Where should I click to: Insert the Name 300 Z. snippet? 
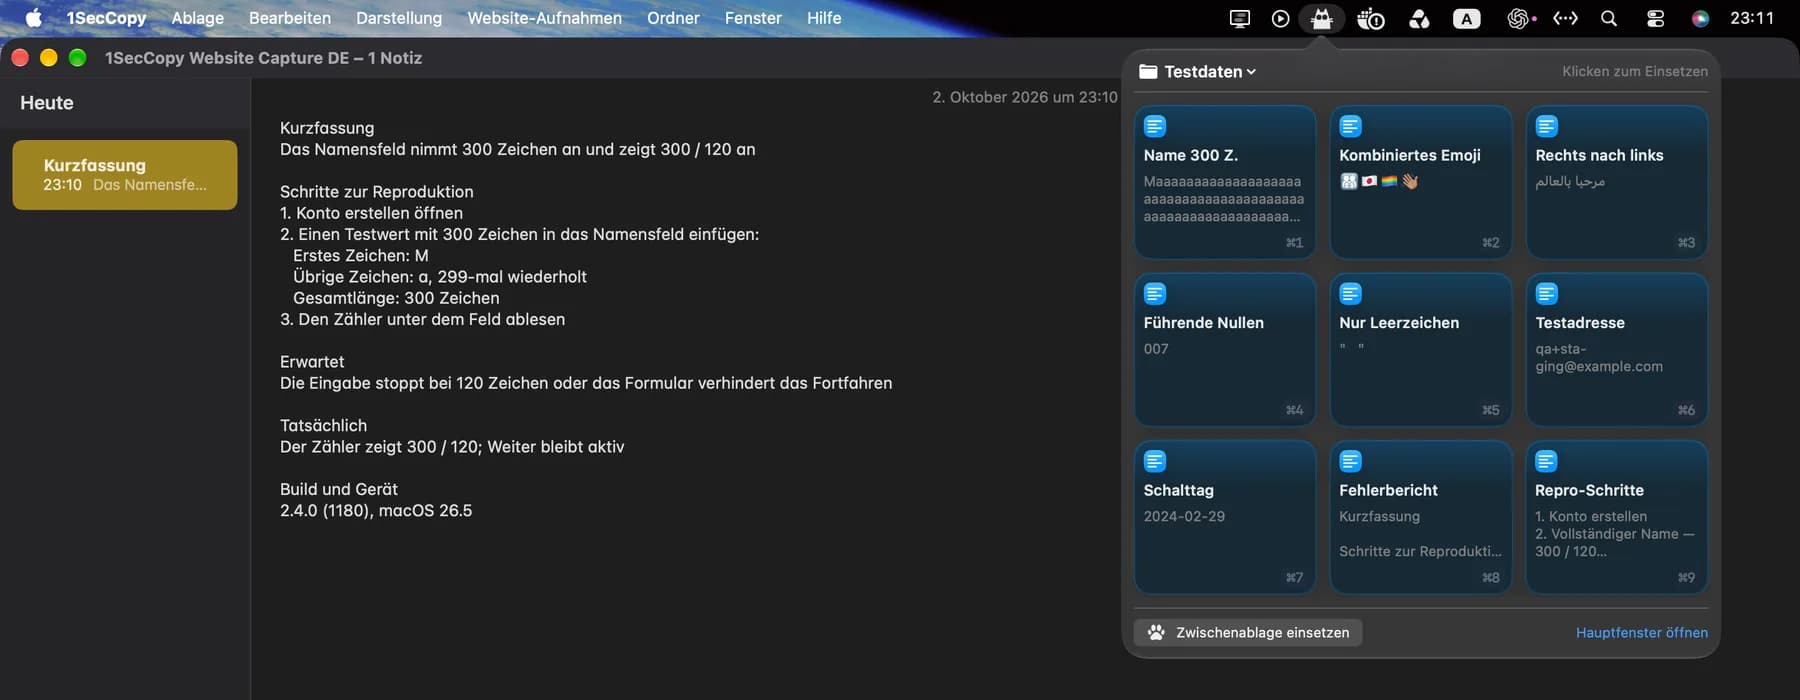tap(1224, 181)
